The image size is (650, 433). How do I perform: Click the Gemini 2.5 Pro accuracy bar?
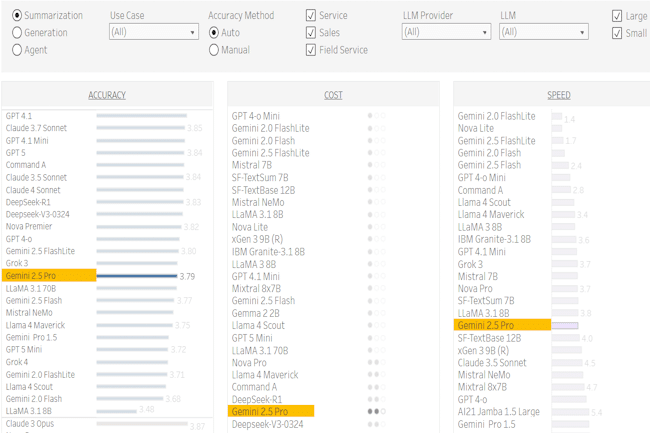(137, 276)
